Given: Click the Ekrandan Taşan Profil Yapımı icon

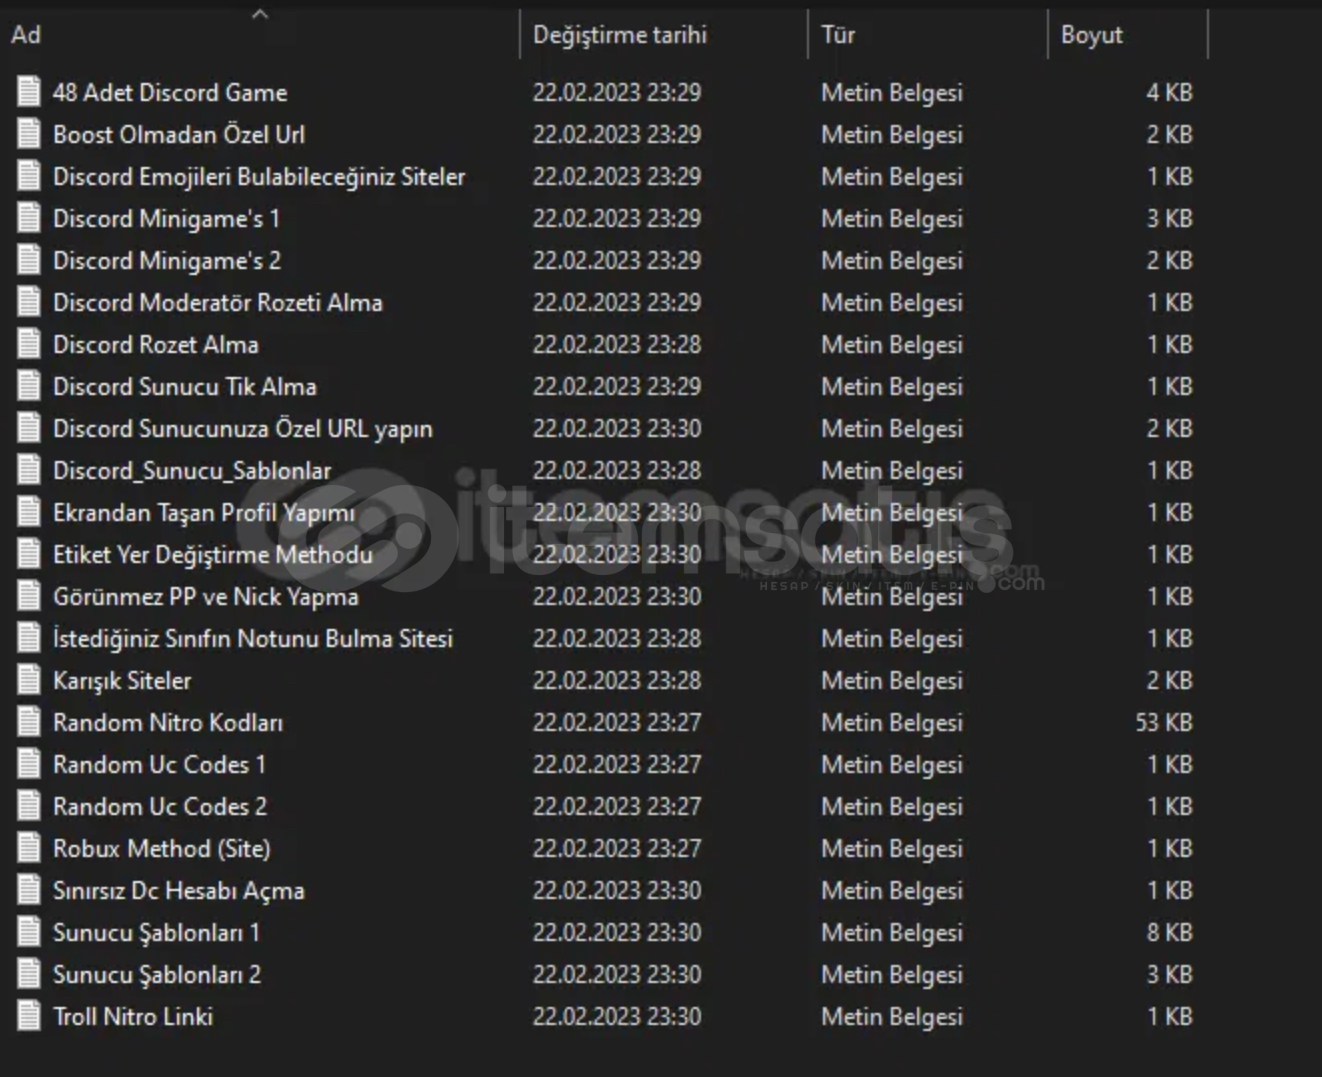Looking at the screenshot, I should [x=29, y=512].
